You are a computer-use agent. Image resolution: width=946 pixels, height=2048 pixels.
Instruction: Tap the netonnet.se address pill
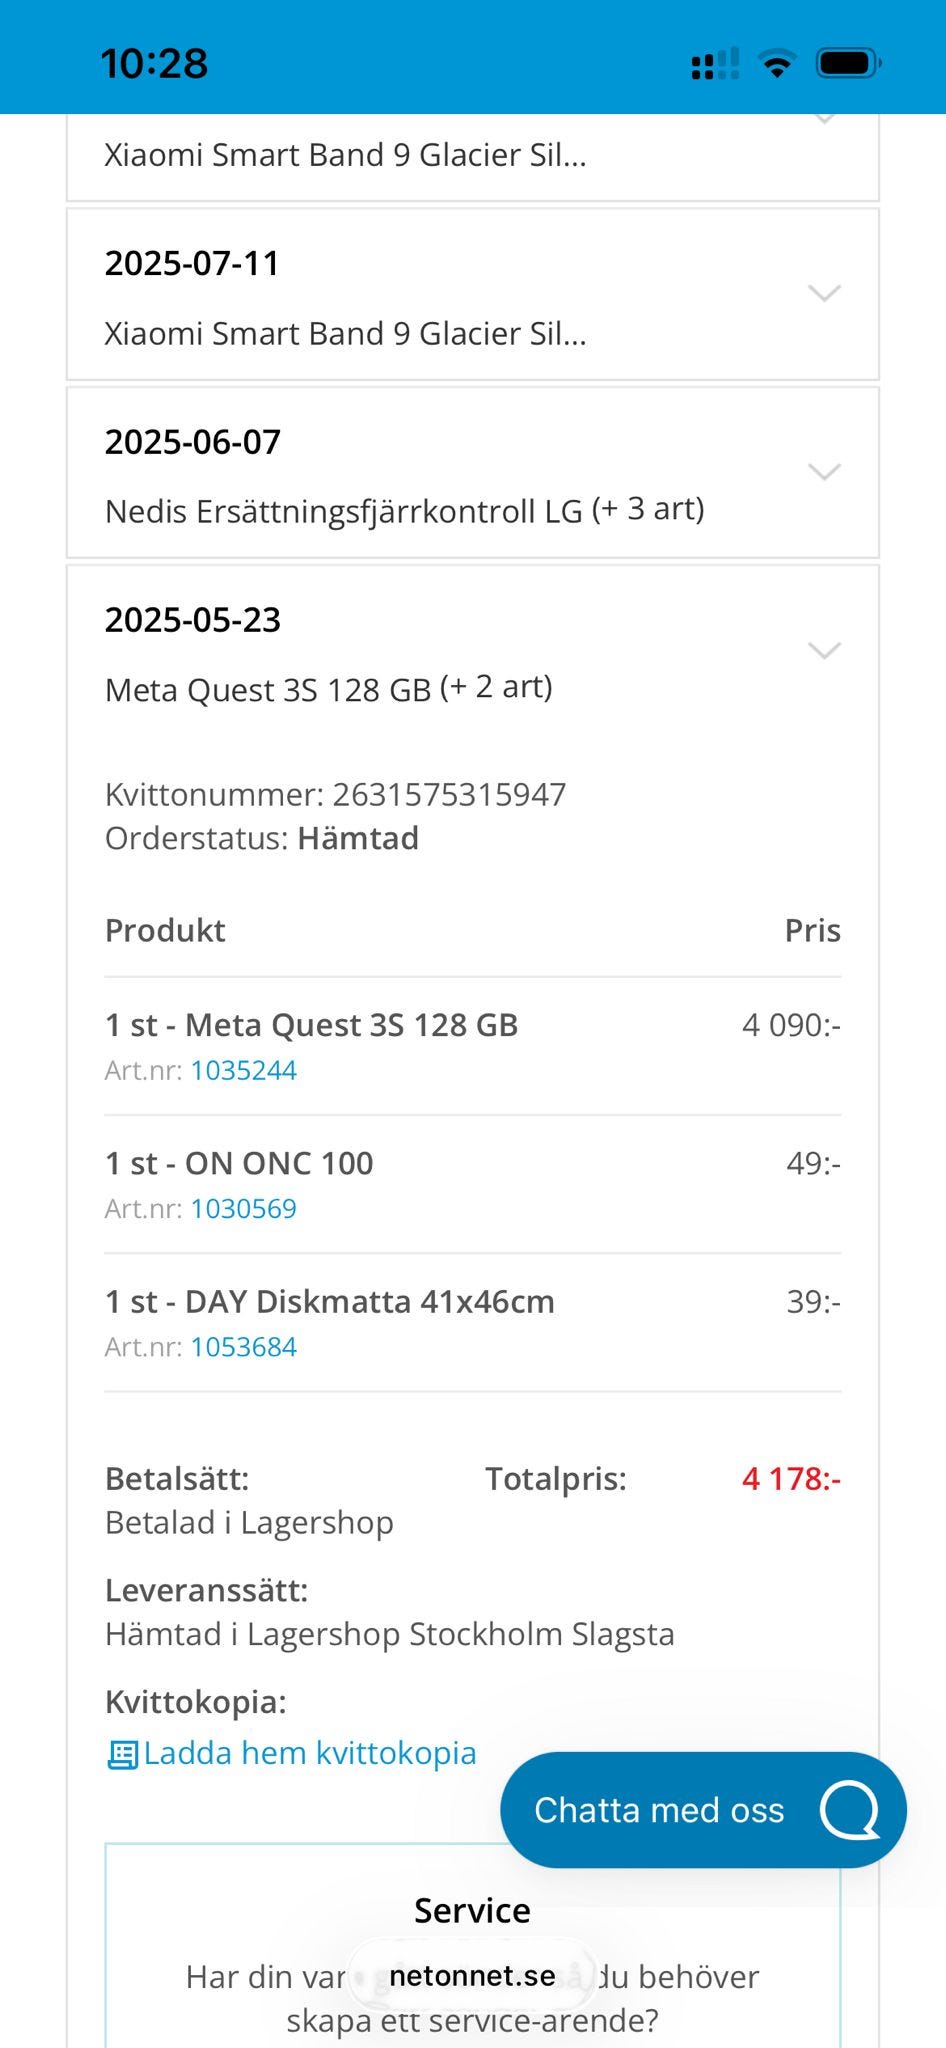point(472,1976)
